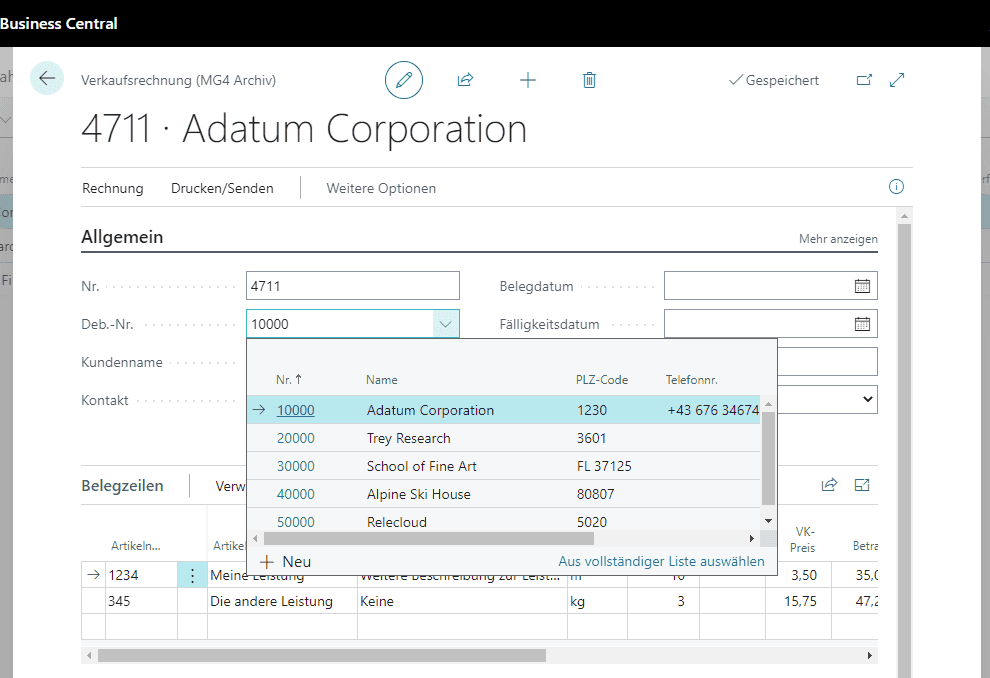This screenshot has height=678, width=990.
Task: Click Aus vollständiger Liste auswählen
Action: pyautogui.click(x=661, y=562)
